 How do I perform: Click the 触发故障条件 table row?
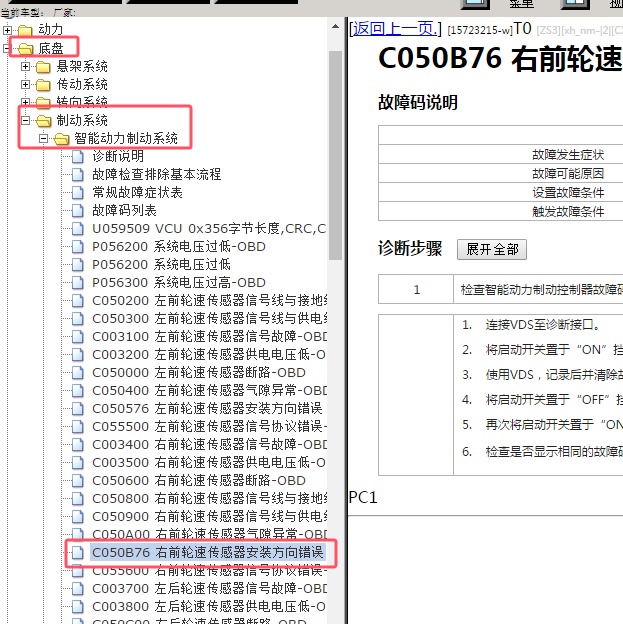[x=500, y=211]
